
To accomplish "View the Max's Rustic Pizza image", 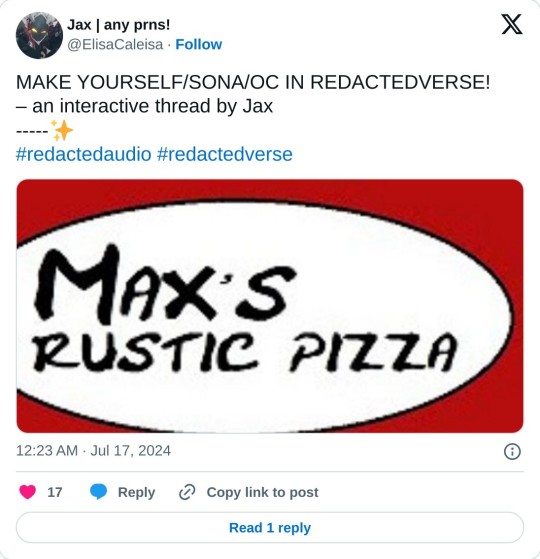I will 270,306.
